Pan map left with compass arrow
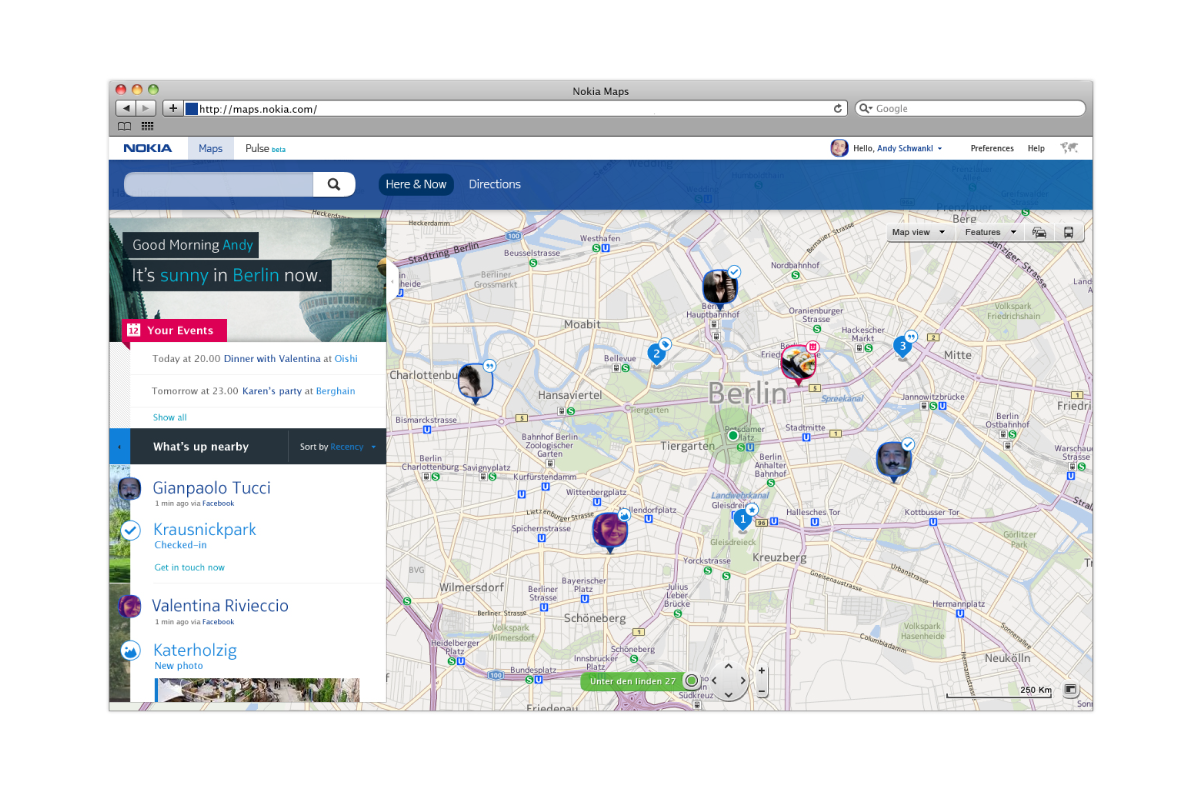The image size is (1201, 801). click(715, 680)
